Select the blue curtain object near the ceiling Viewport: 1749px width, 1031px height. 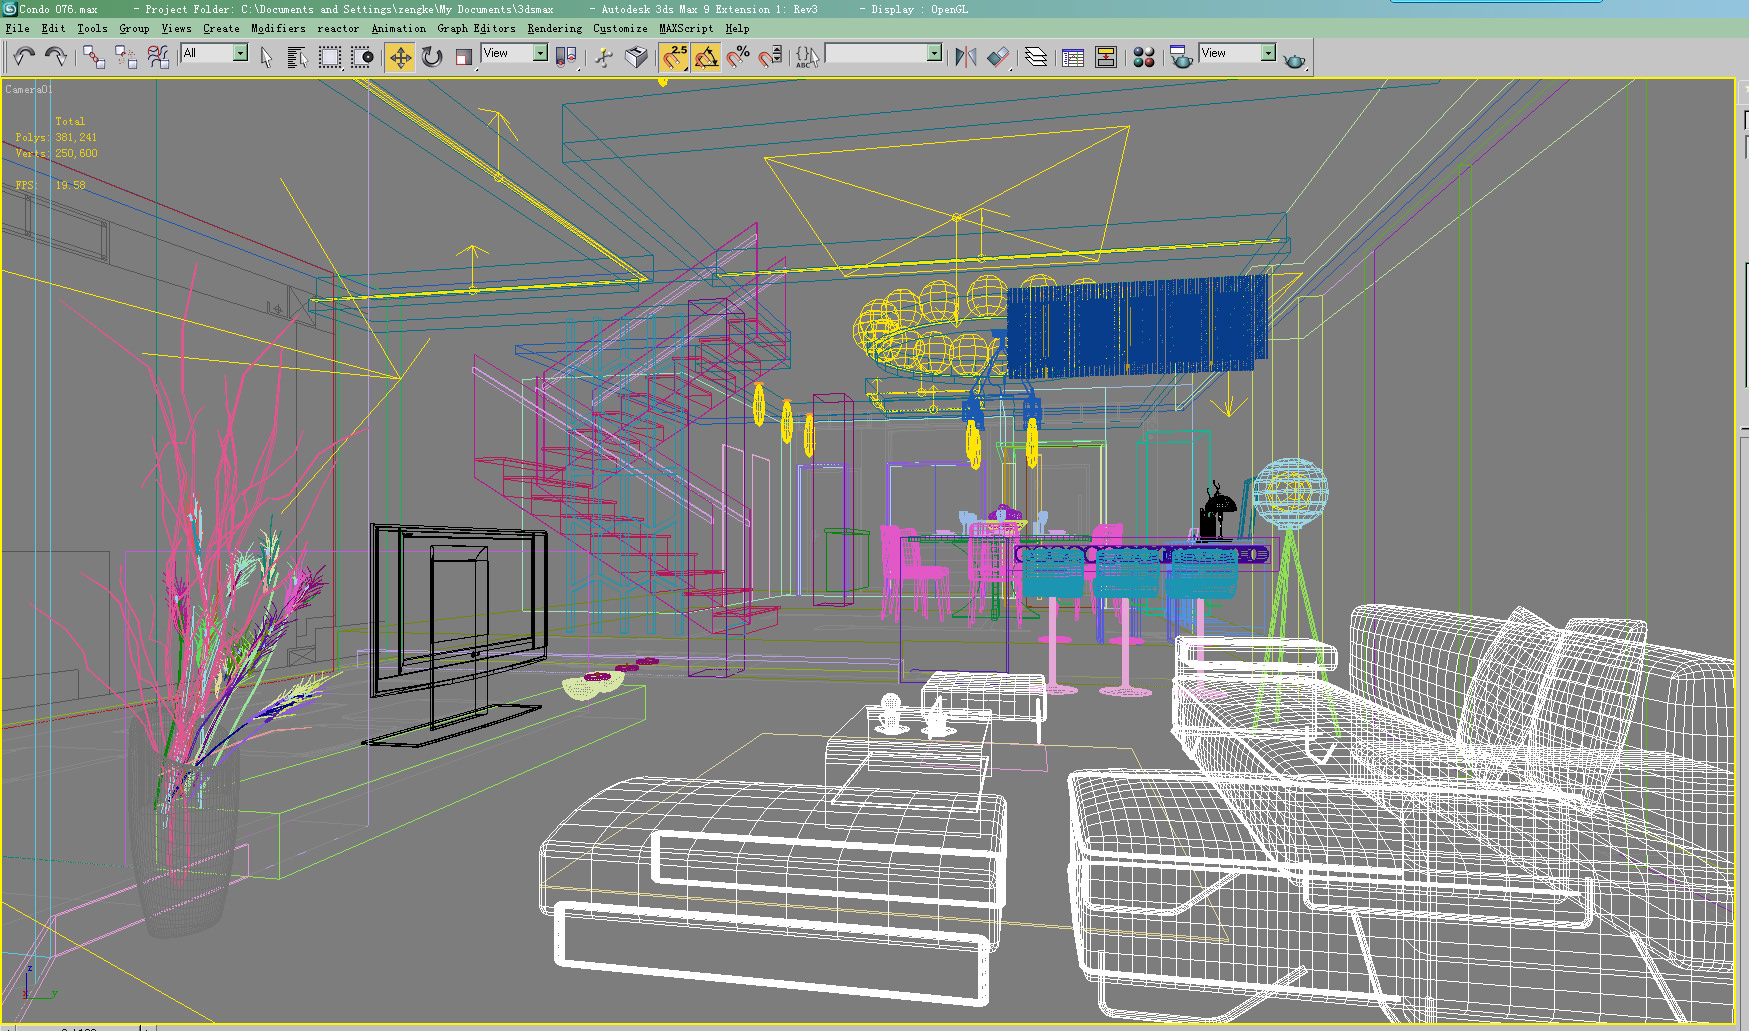pos(1137,326)
